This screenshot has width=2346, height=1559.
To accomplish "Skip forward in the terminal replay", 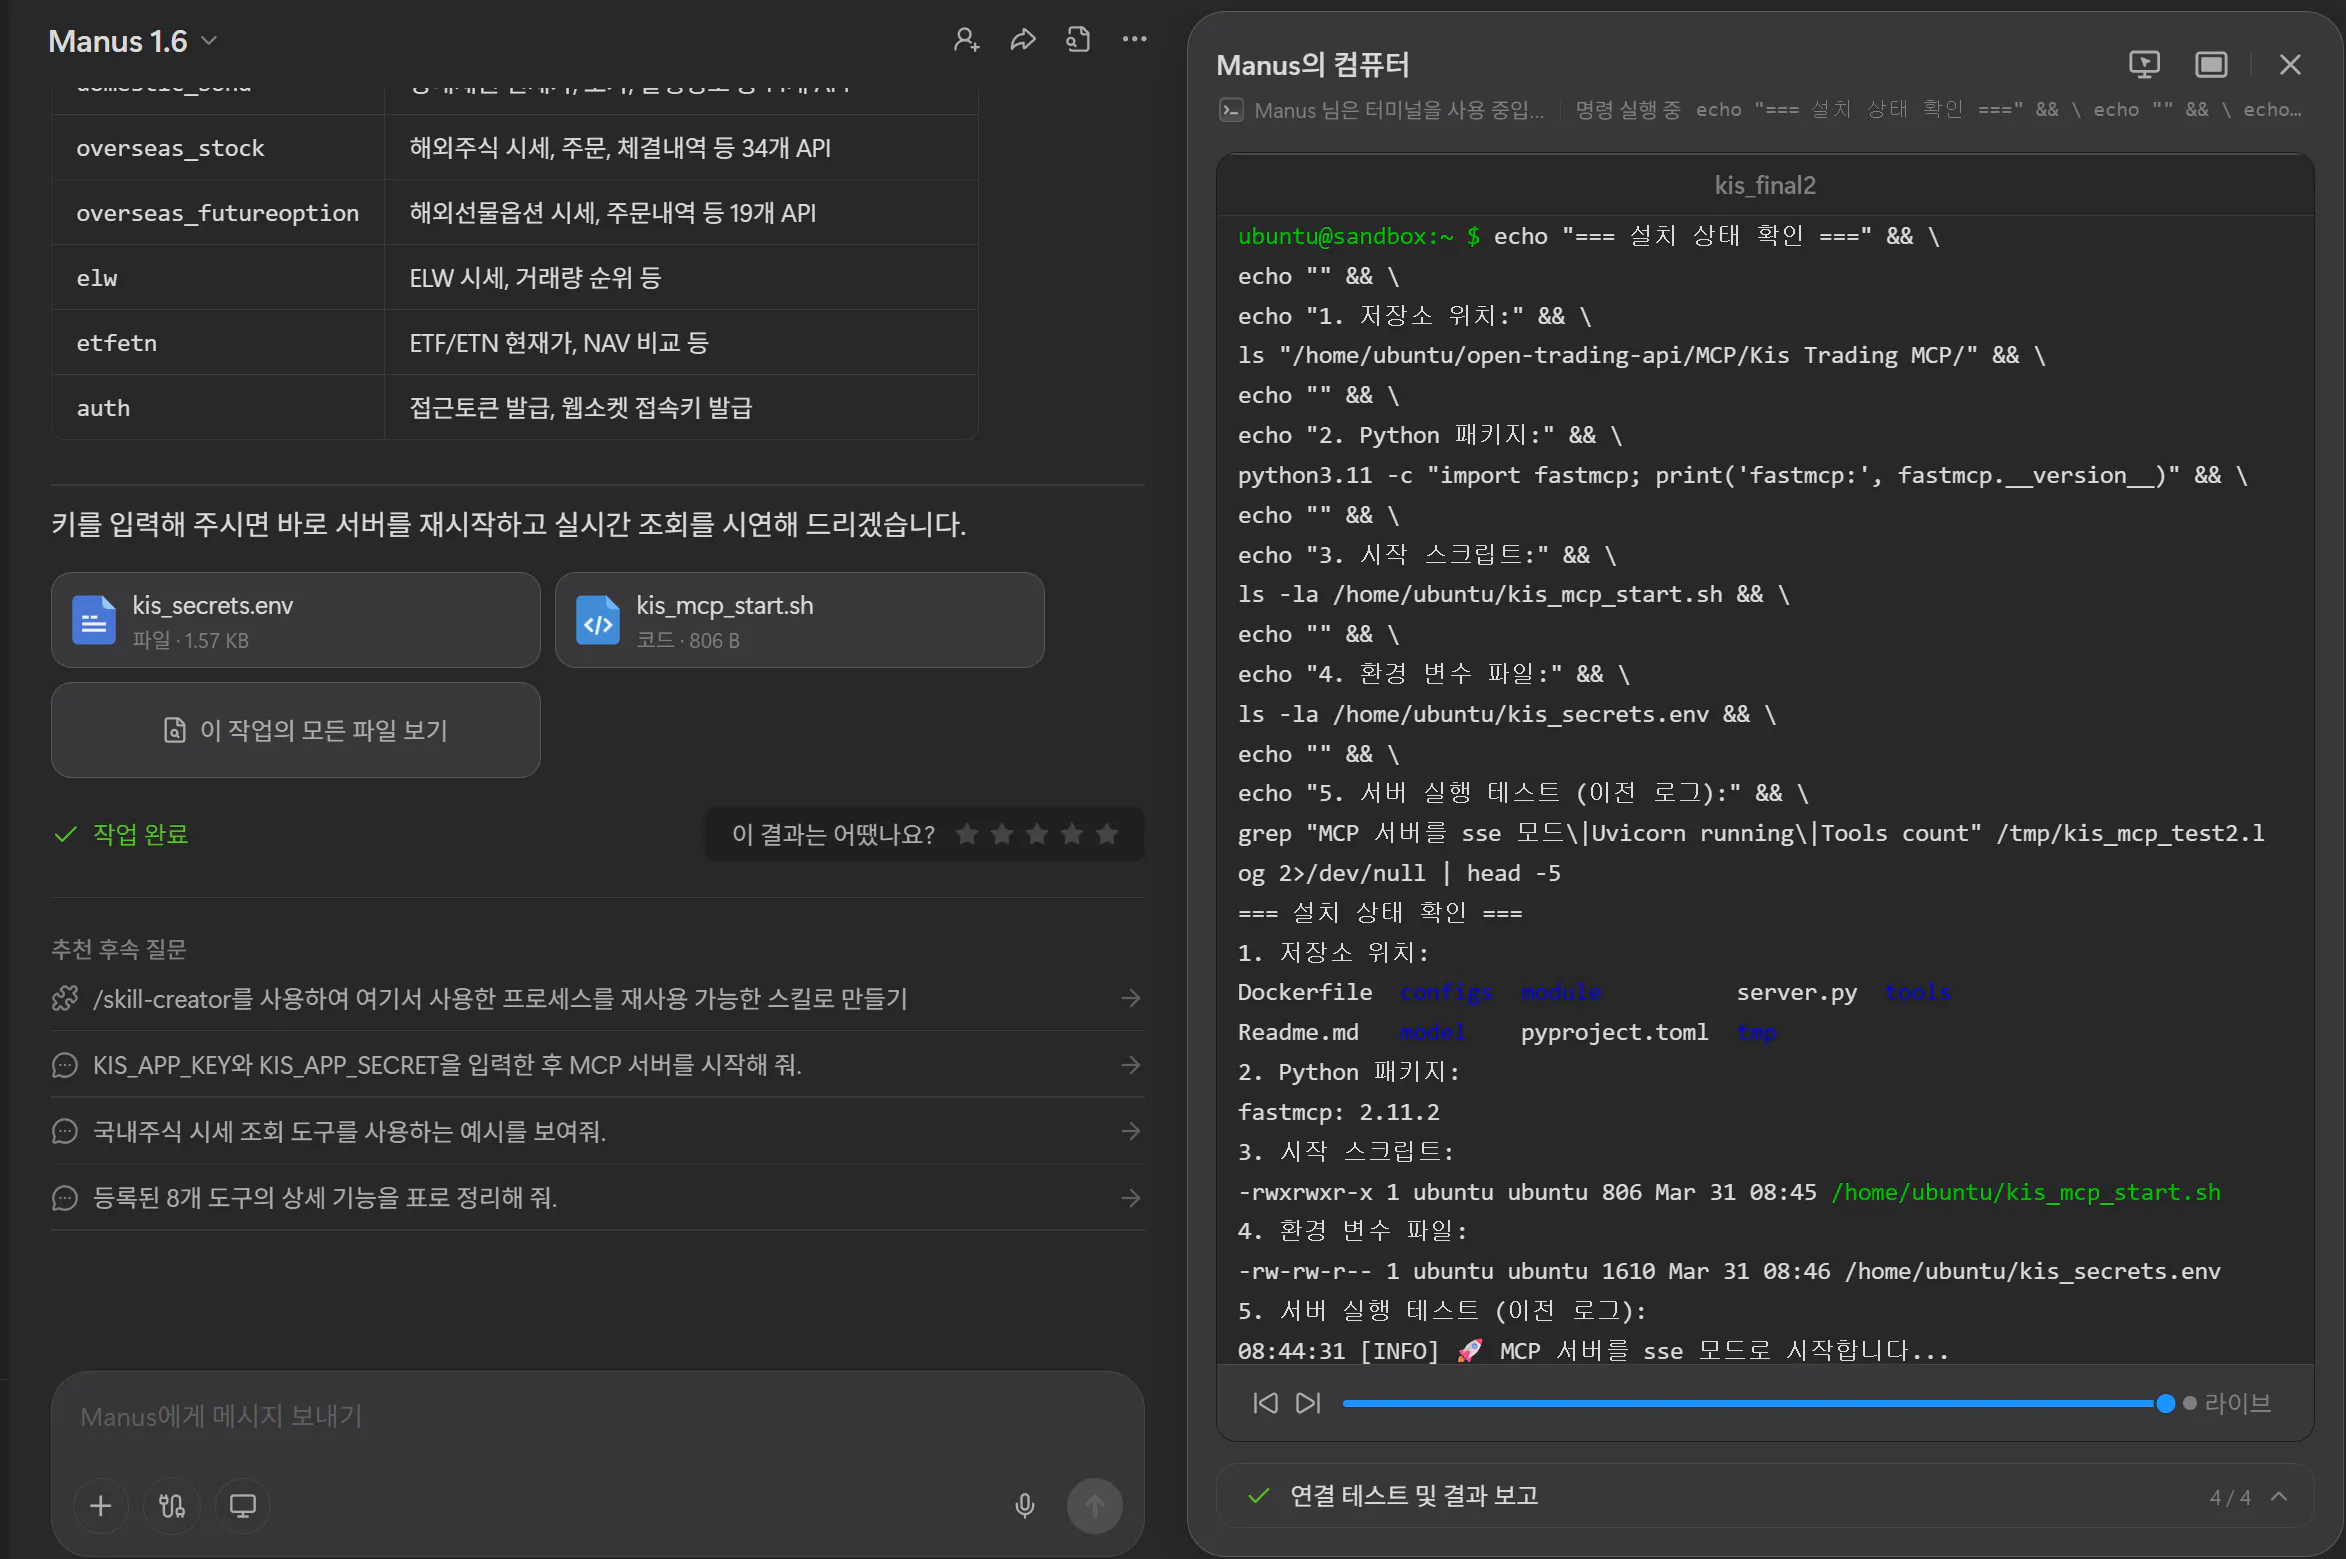I will click(x=1308, y=1403).
